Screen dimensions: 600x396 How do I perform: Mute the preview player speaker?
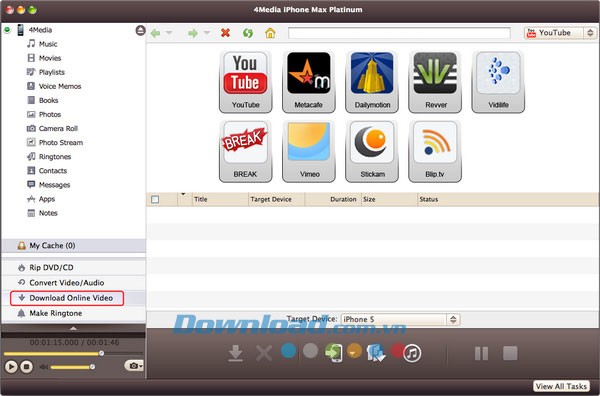click(44, 367)
